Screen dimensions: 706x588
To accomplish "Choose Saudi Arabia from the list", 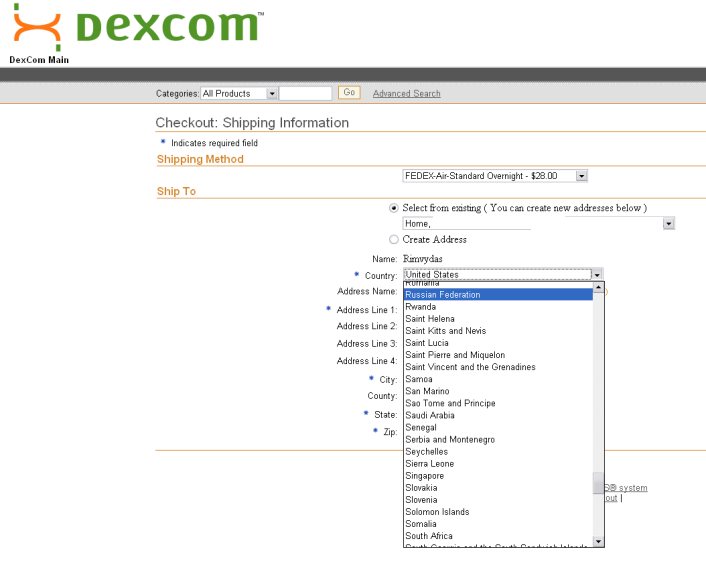I will [x=430, y=416].
